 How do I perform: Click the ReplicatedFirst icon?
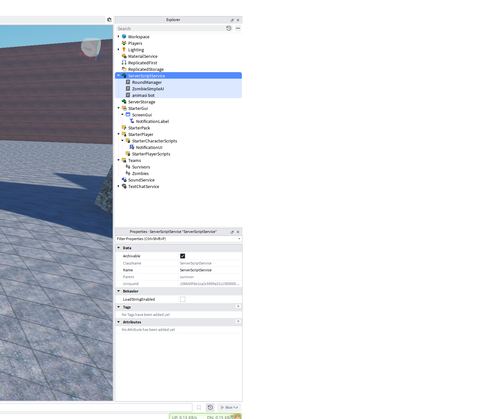pos(124,63)
